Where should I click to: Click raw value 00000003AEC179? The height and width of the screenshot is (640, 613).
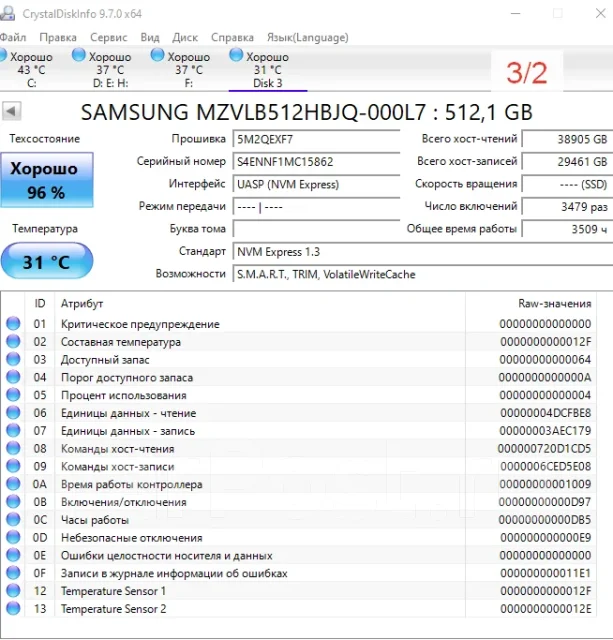click(545, 431)
